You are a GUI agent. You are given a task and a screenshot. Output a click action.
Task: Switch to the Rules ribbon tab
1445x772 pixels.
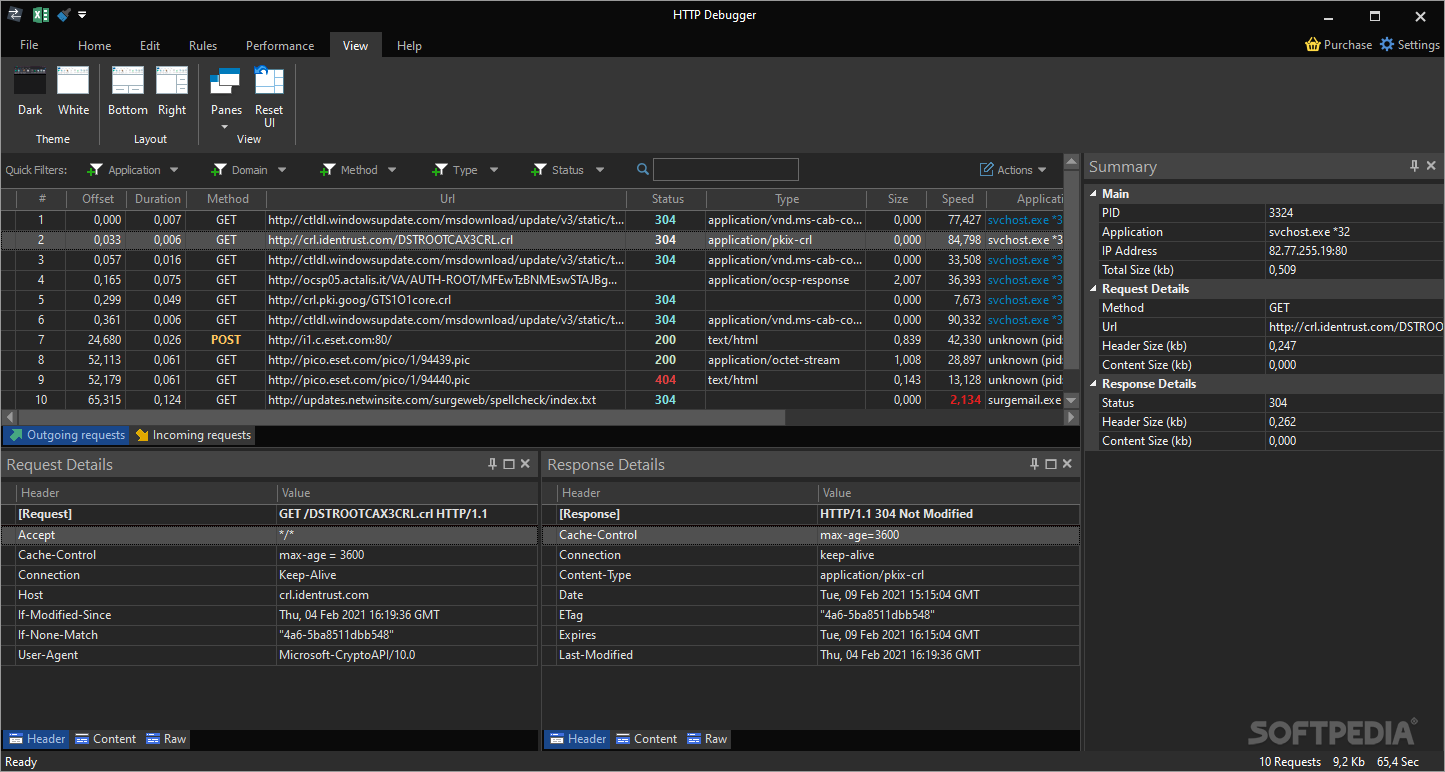203,46
